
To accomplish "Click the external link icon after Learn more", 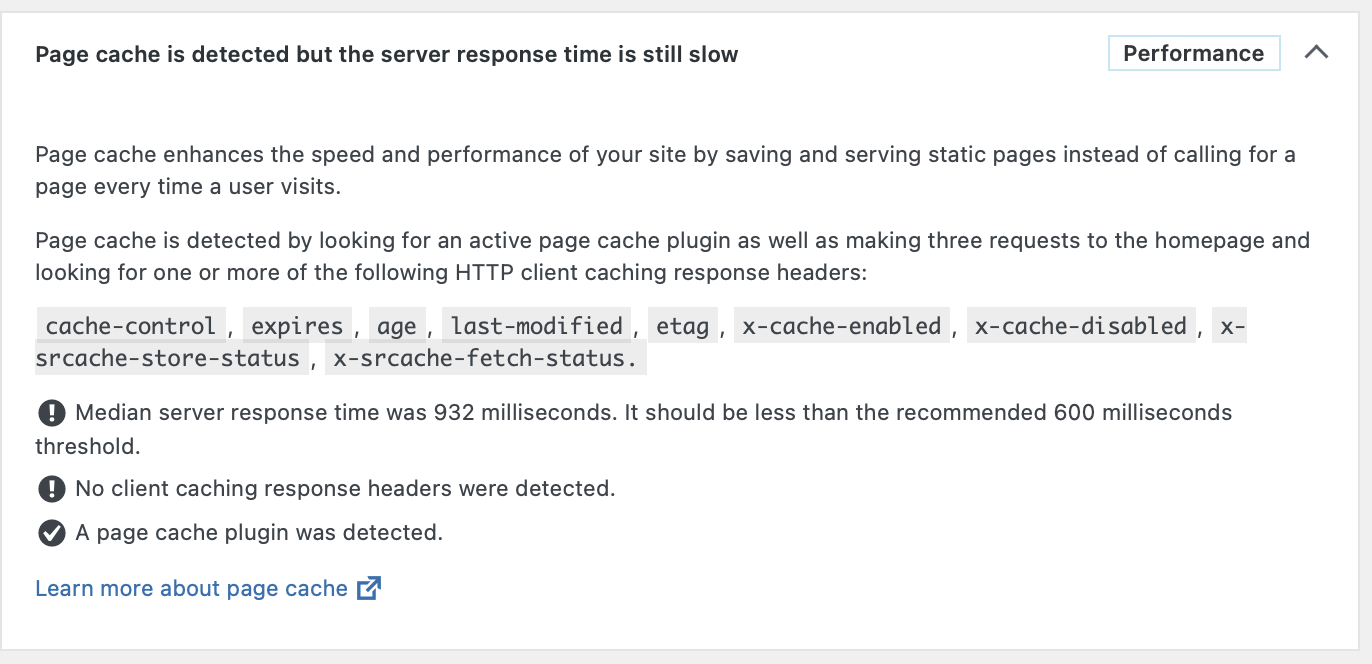I will point(369,588).
